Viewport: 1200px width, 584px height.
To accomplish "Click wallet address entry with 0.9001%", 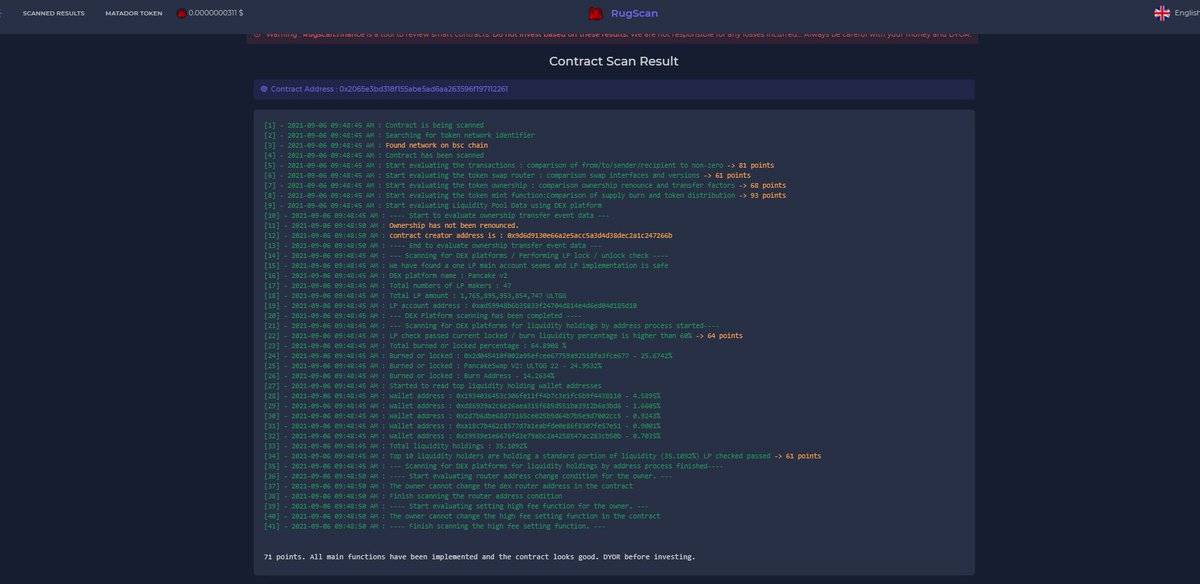I will pos(462,425).
